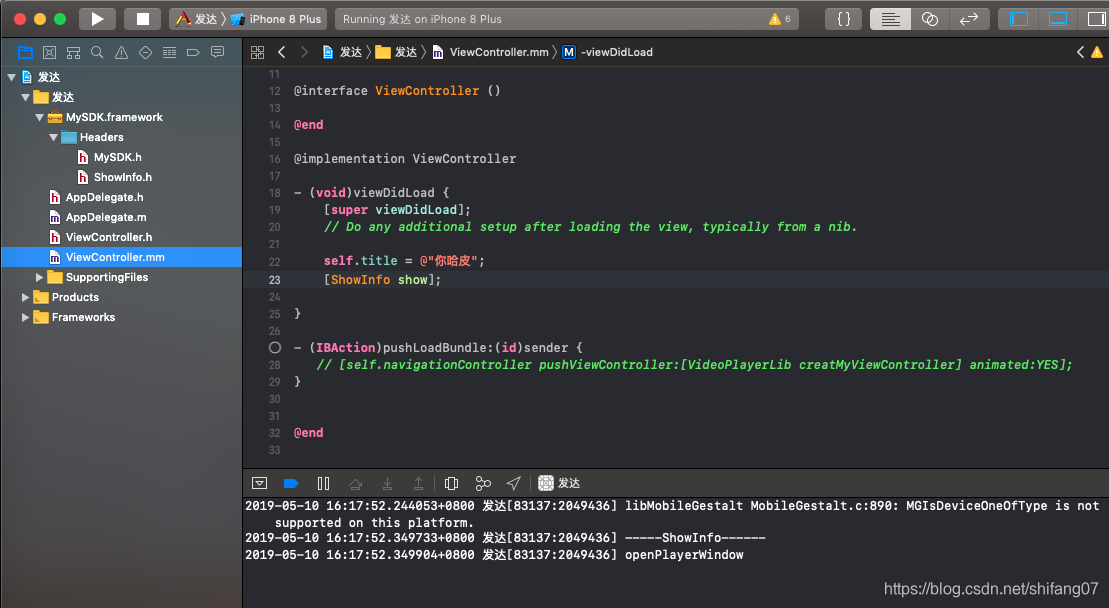Click Simulate Location arrow
Screen dimensions: 1109x608
coord(513,483)
